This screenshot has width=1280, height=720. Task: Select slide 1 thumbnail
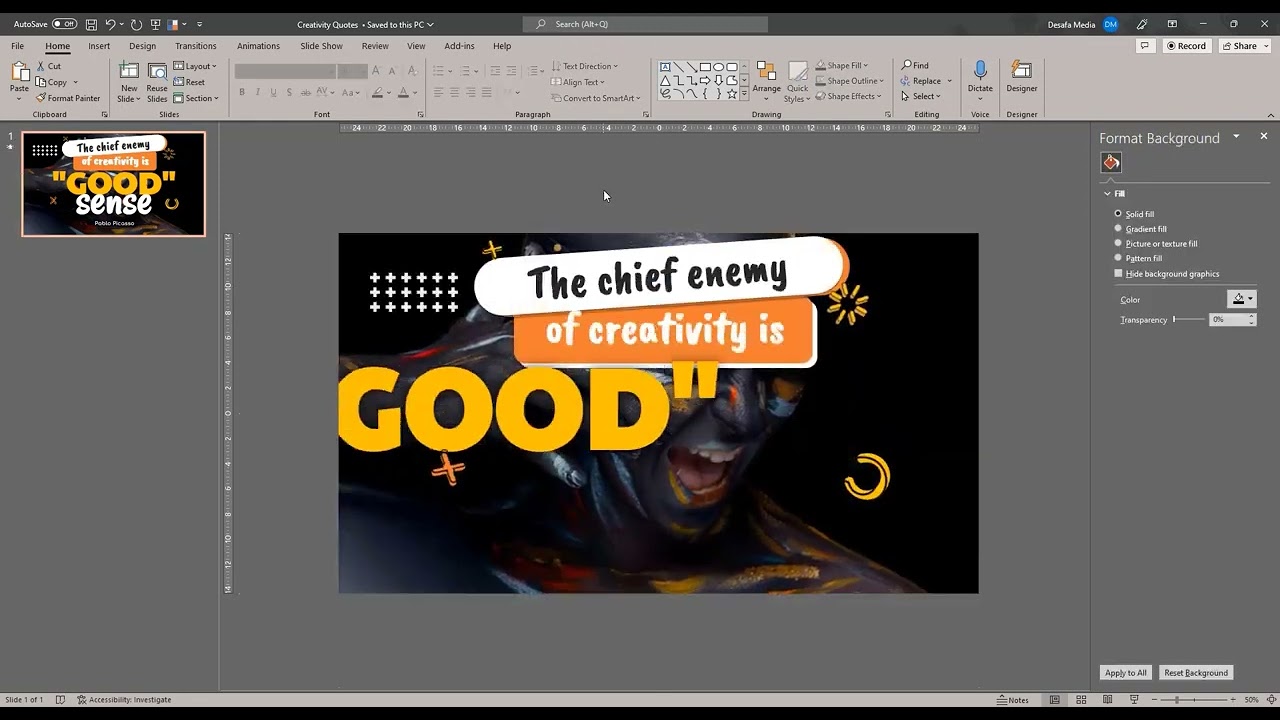[113, 184]
